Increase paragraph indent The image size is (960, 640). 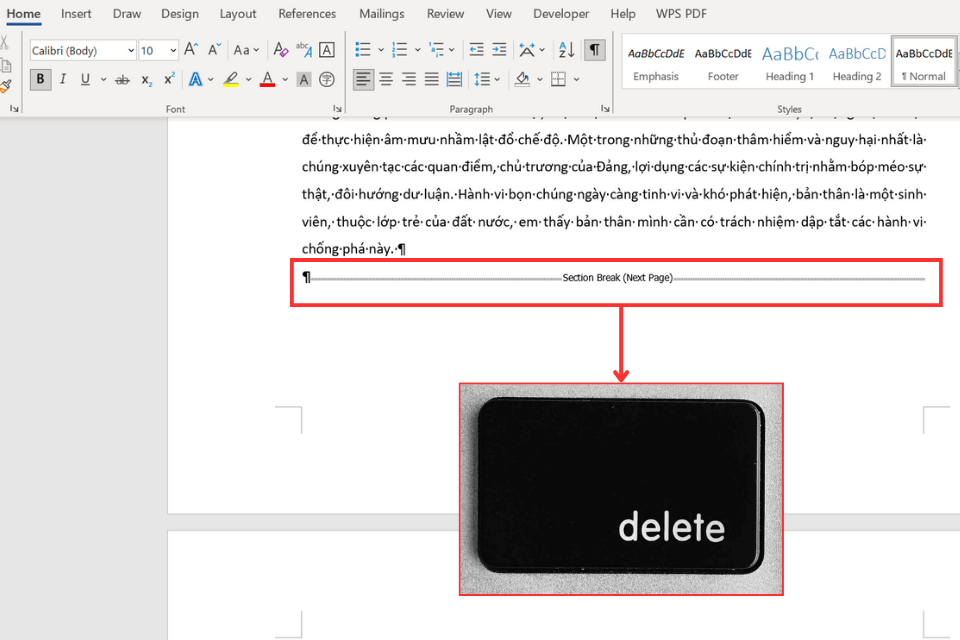pos(498,50)
